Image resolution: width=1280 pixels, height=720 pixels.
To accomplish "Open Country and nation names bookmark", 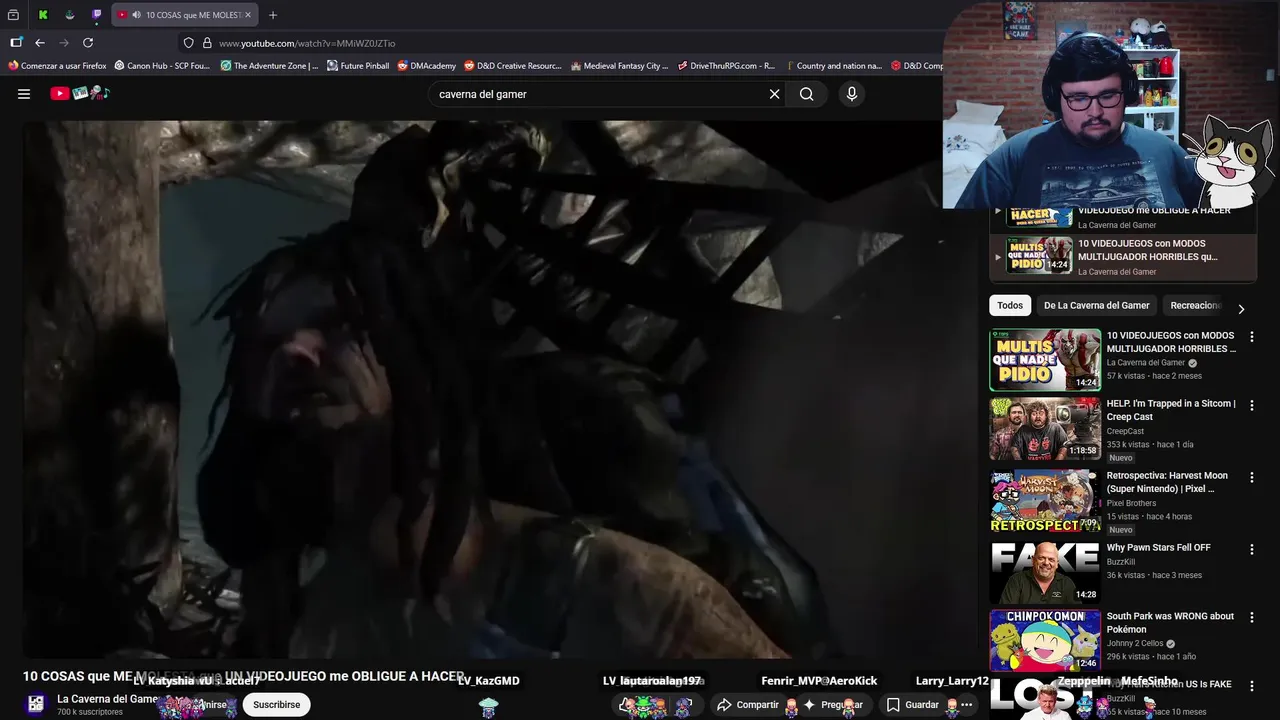I will (x=833, y=66).
